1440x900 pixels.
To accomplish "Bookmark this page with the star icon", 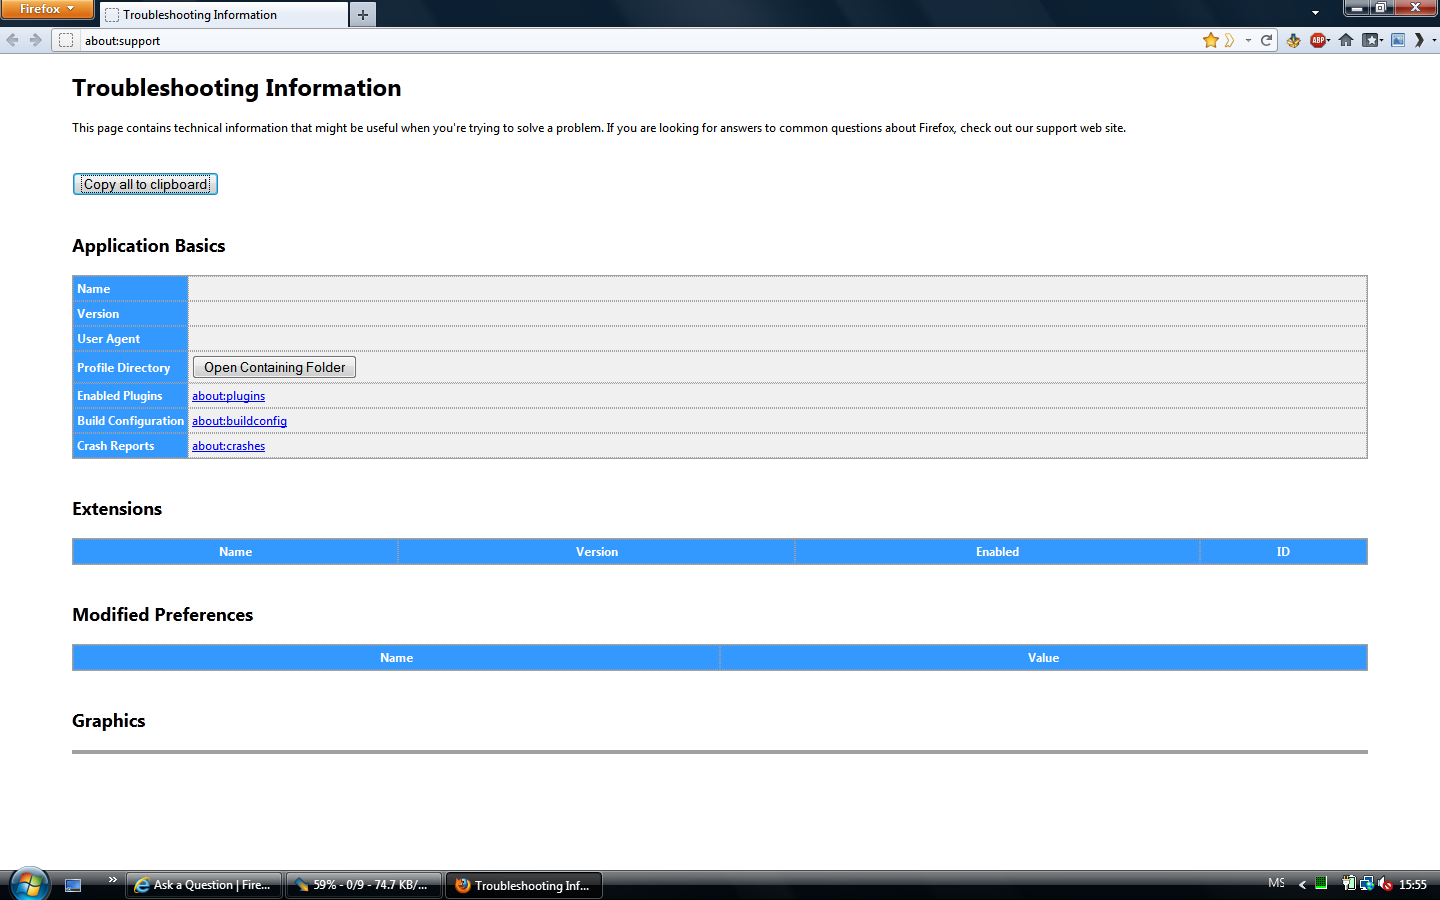I will (1211, 40).
